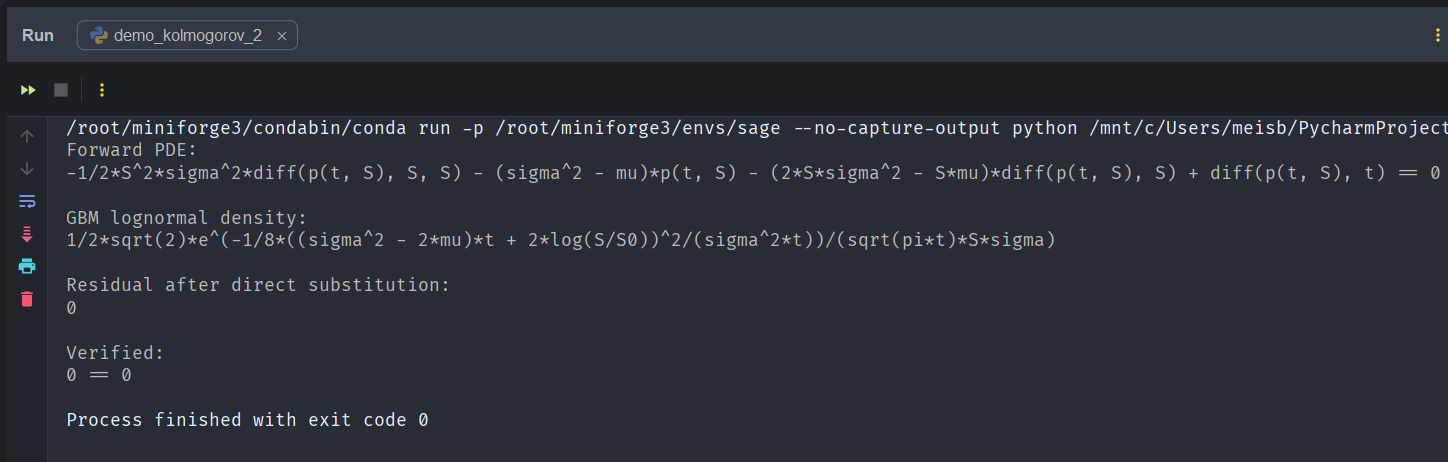Image resolution: width=1448 pixels, height=462 pixels.
Task: Clear all console output with trash icon
Action: click(x=27, y=298)
